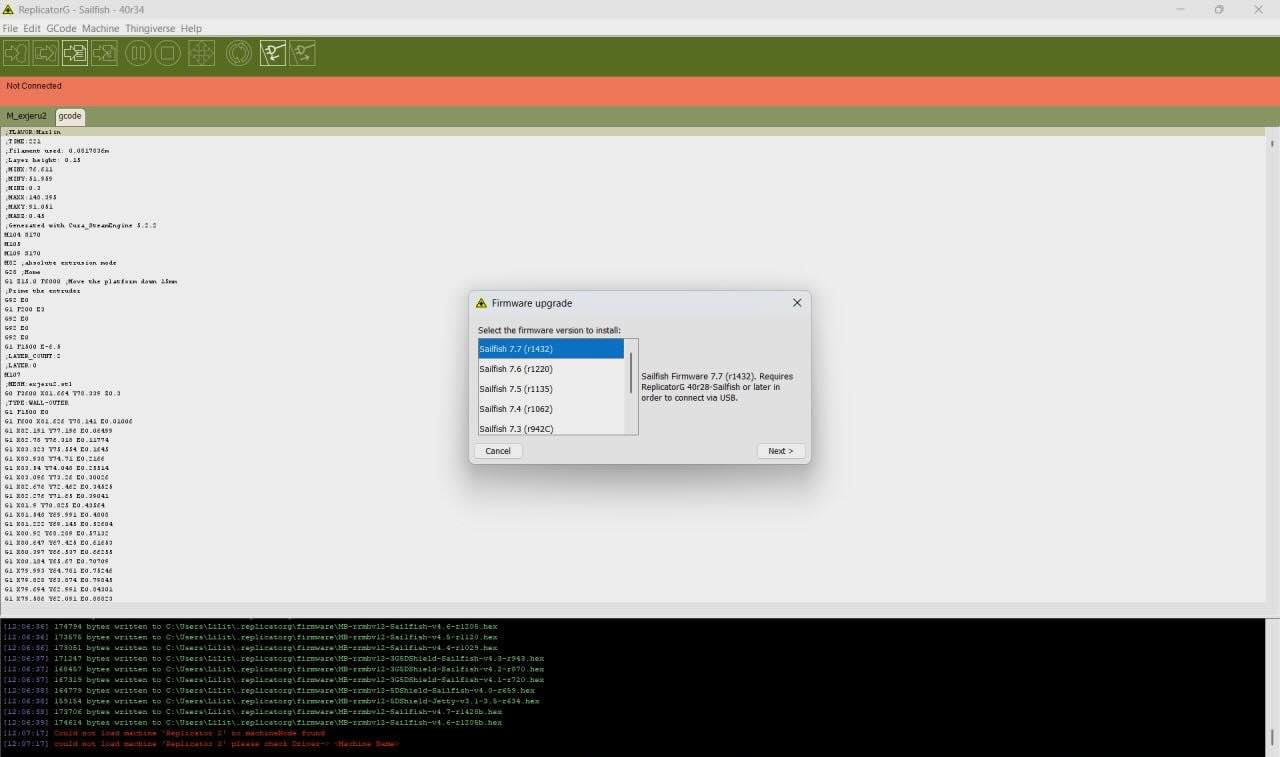
Task: Close the Firmware upgrade dialog
Action: point(797,303)
